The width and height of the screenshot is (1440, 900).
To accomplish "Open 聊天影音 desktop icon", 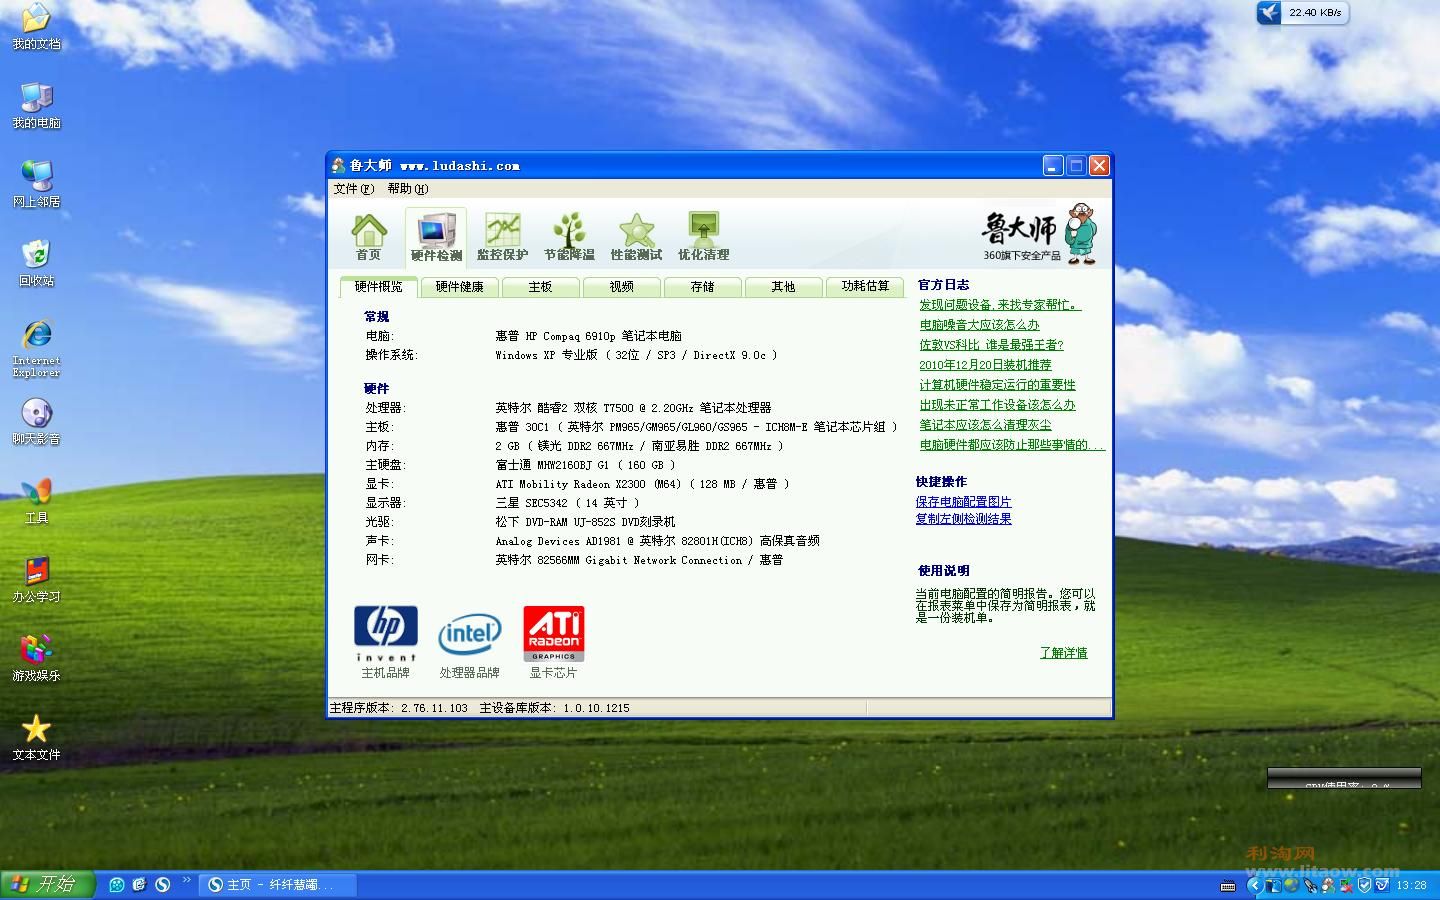I will point(36,422).
